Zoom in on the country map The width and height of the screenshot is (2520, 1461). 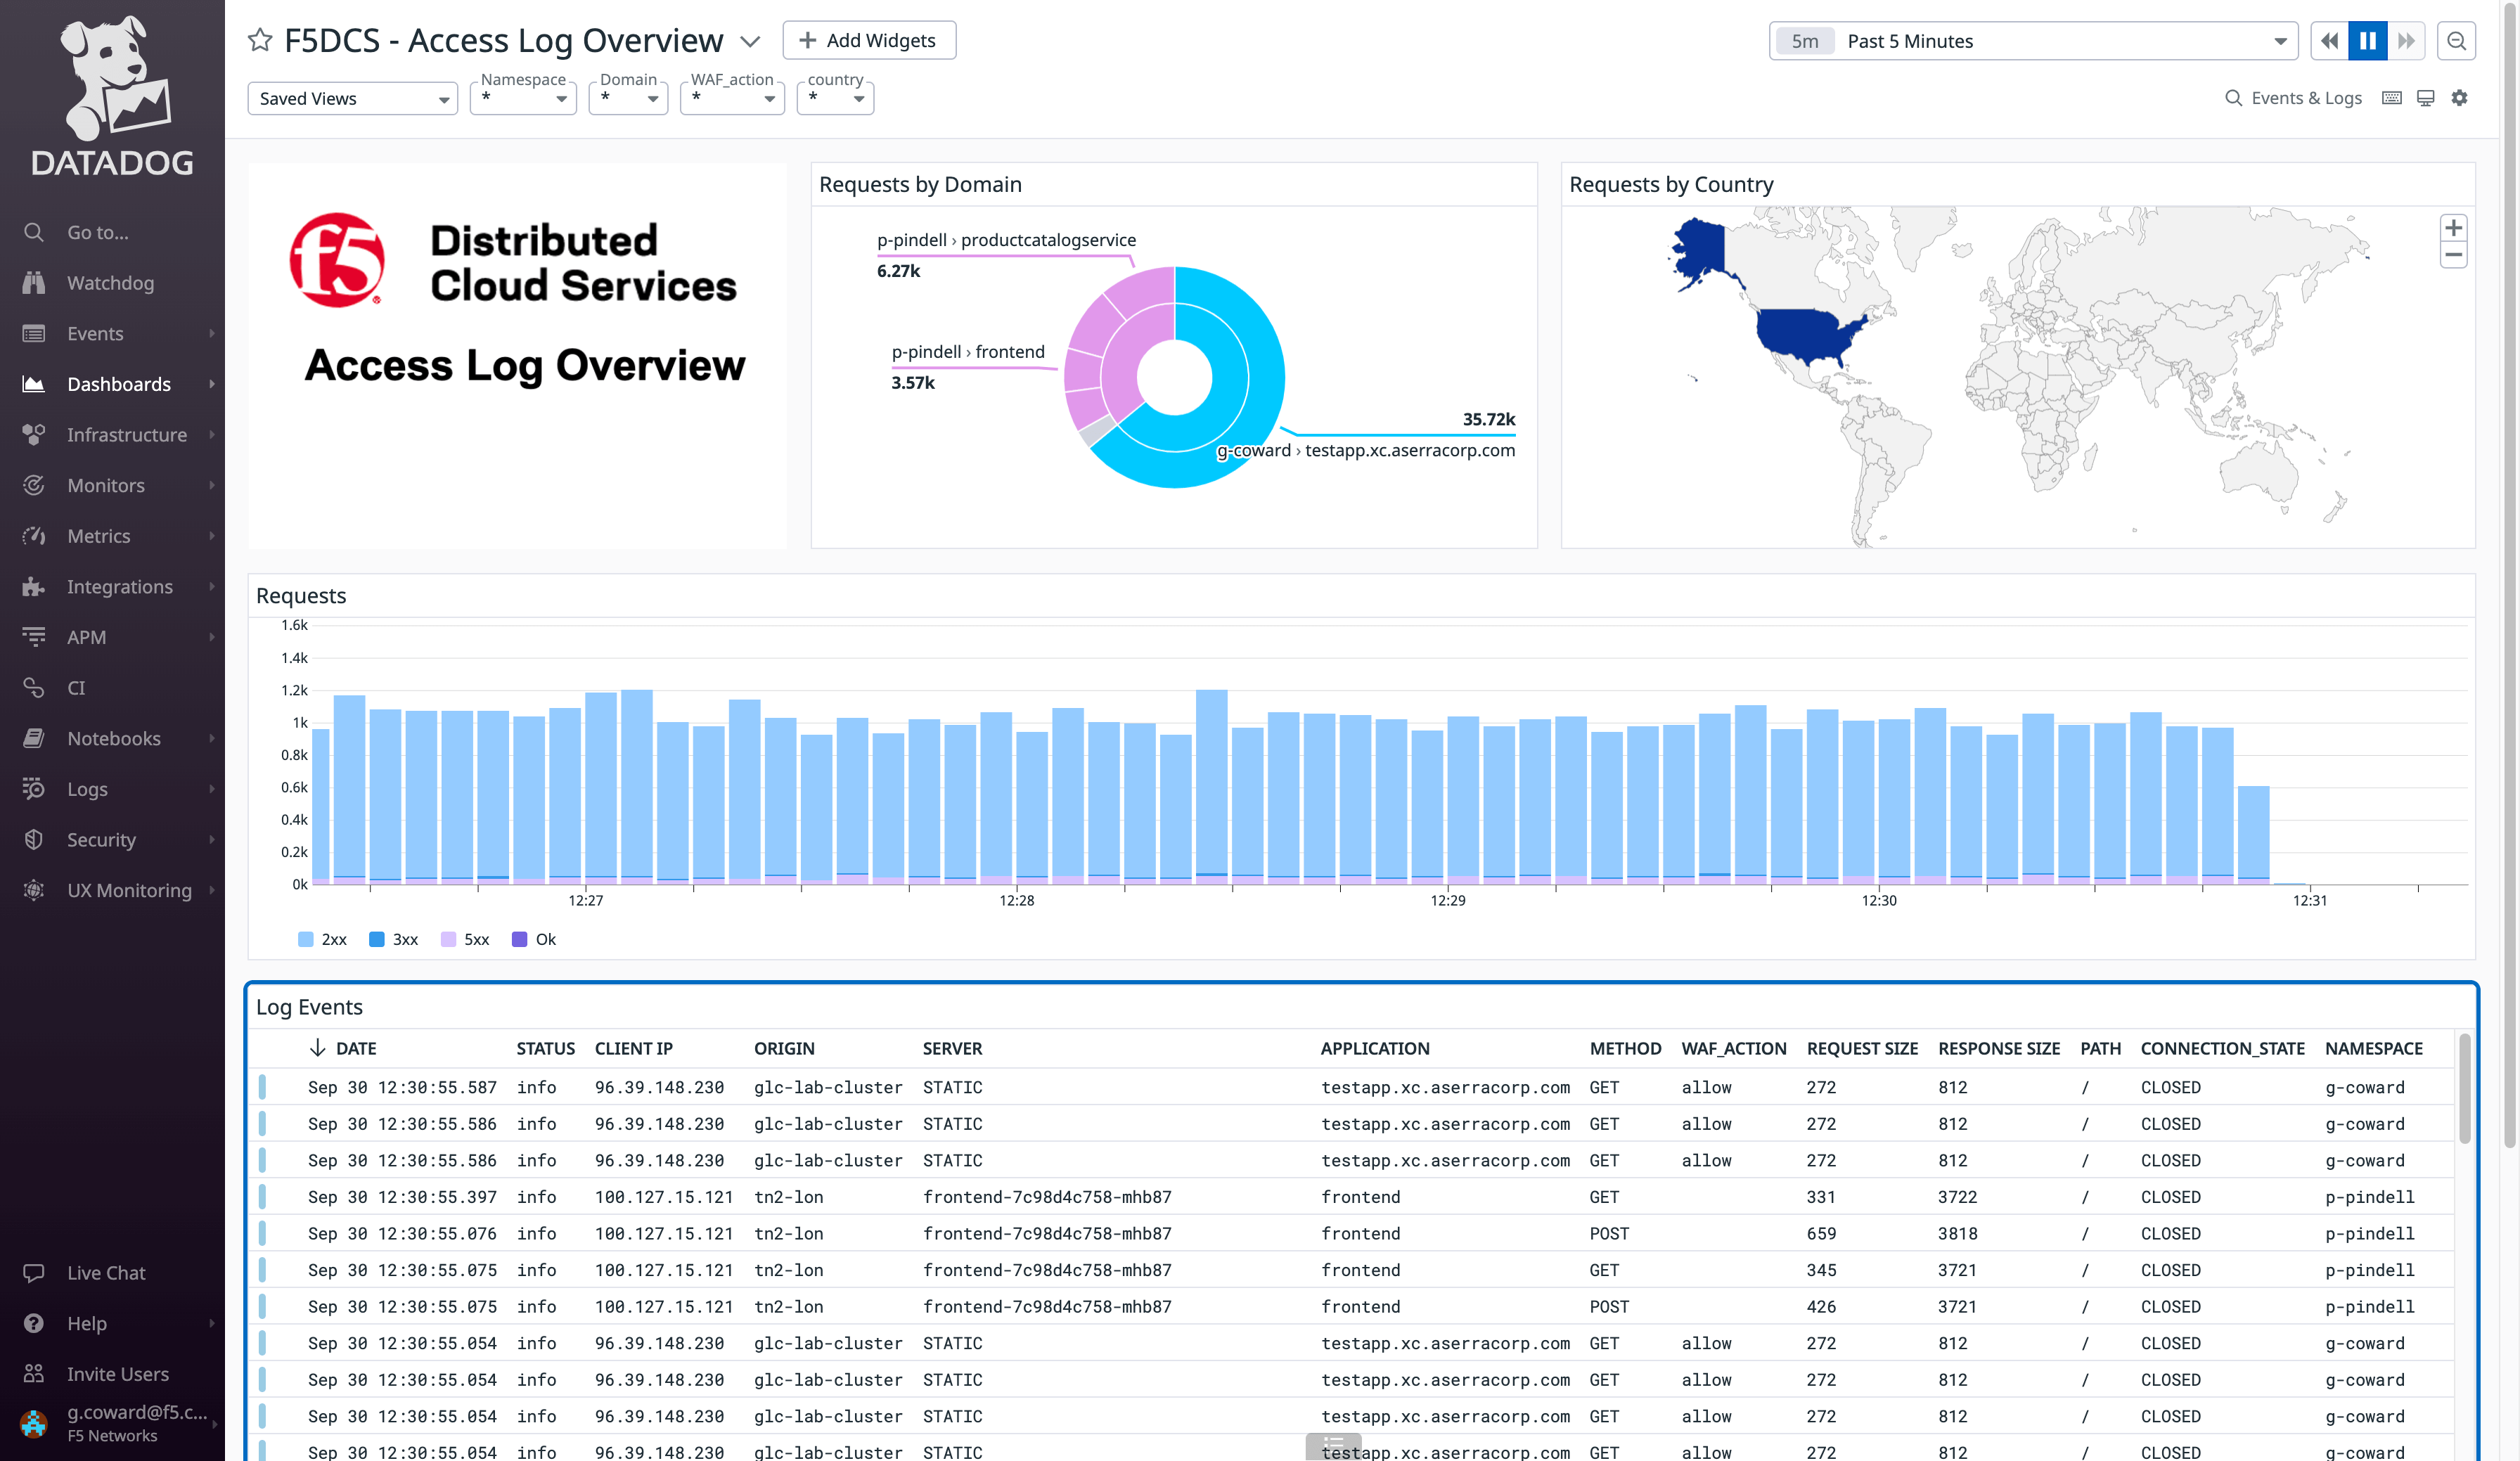tap(2453, 228)
